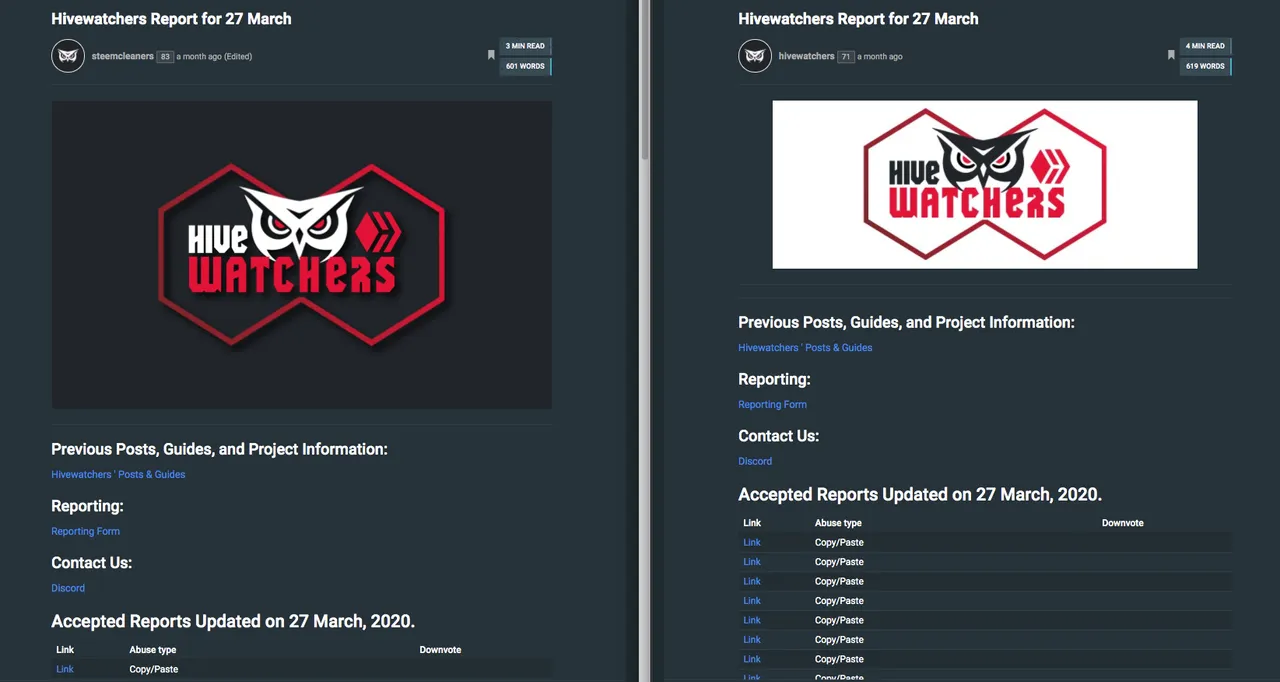Click the 'Downvote' column header in left window
1280x682 pixels.
[441, 650]
